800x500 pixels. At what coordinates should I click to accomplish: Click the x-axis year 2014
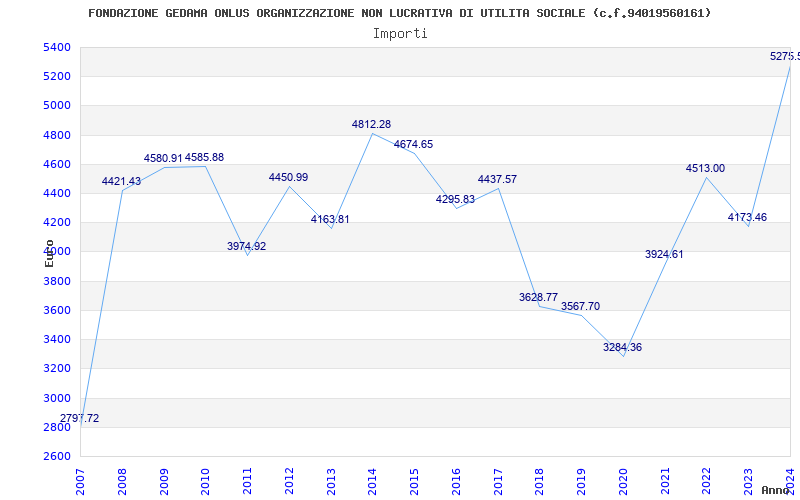372,482
